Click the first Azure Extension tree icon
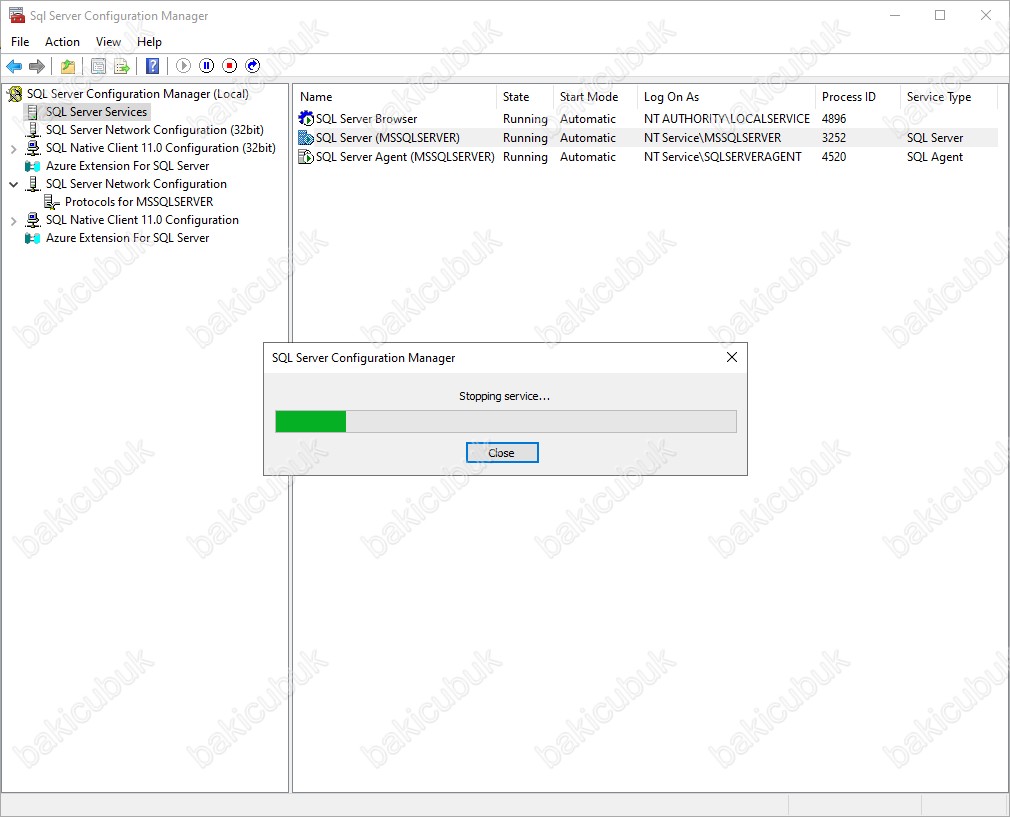 (32, 166)
